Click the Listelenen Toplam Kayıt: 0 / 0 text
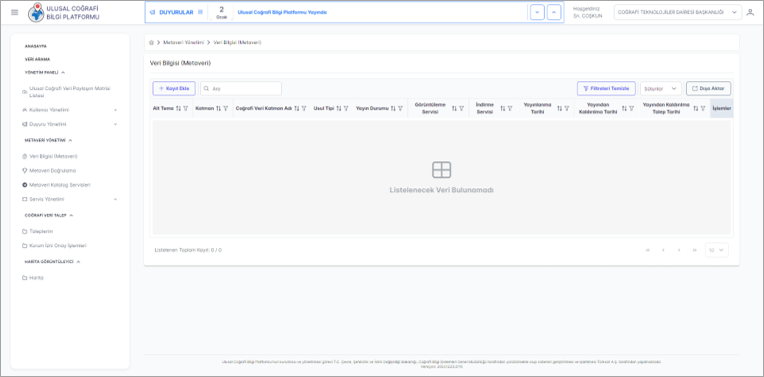 click(x=188, y=250)
